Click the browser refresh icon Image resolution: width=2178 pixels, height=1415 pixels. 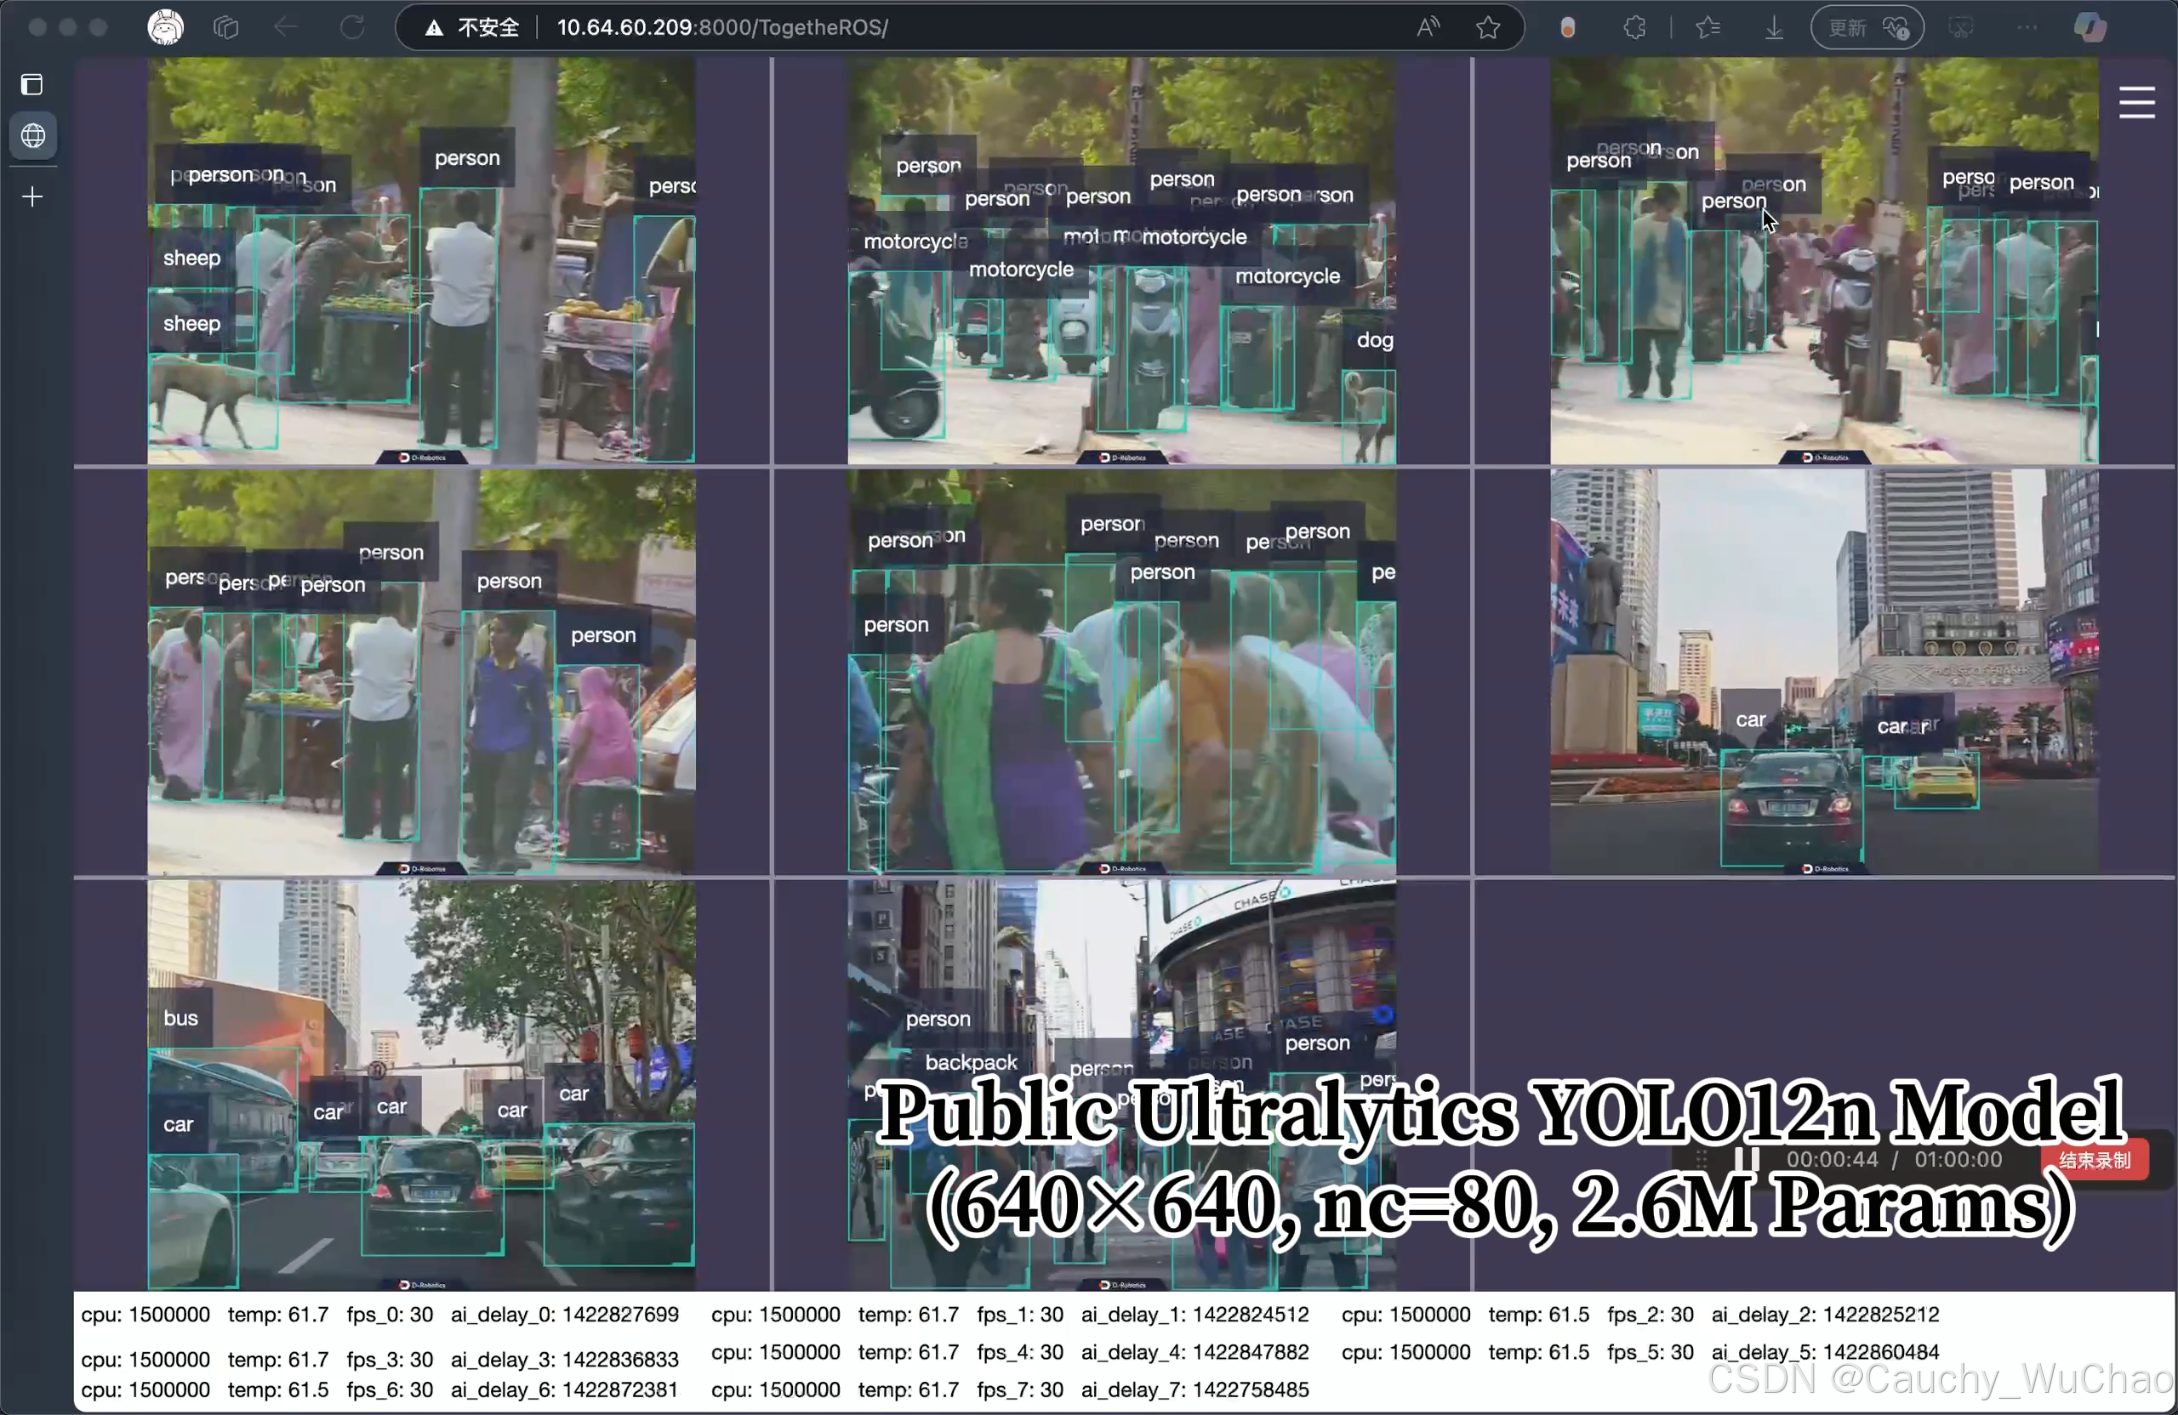352,27
